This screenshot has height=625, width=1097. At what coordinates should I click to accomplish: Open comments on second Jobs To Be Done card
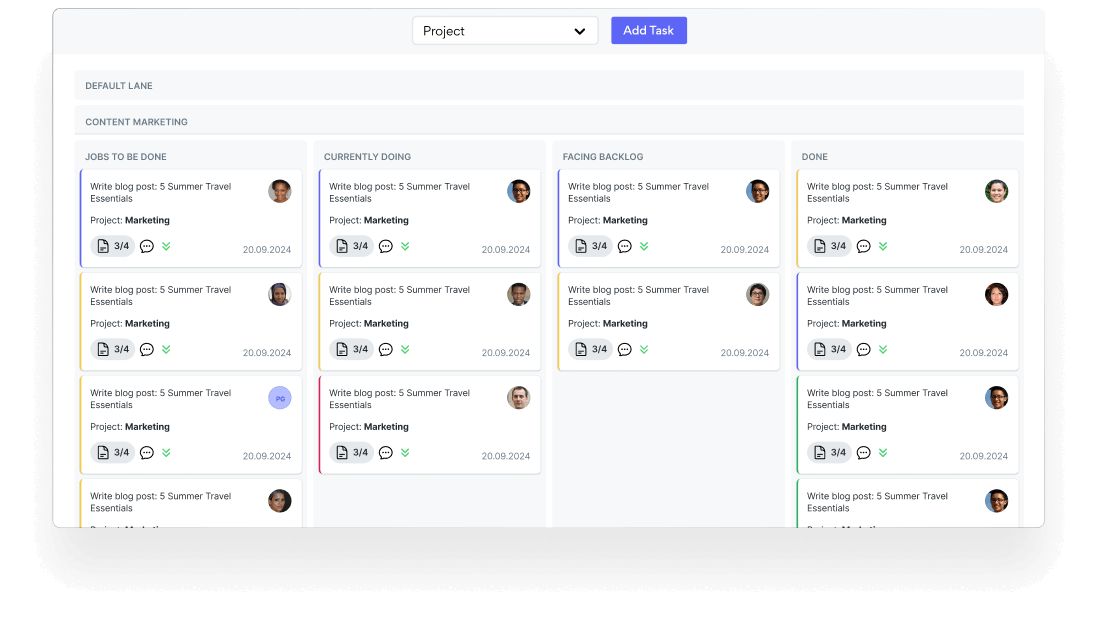click(147, 349)
